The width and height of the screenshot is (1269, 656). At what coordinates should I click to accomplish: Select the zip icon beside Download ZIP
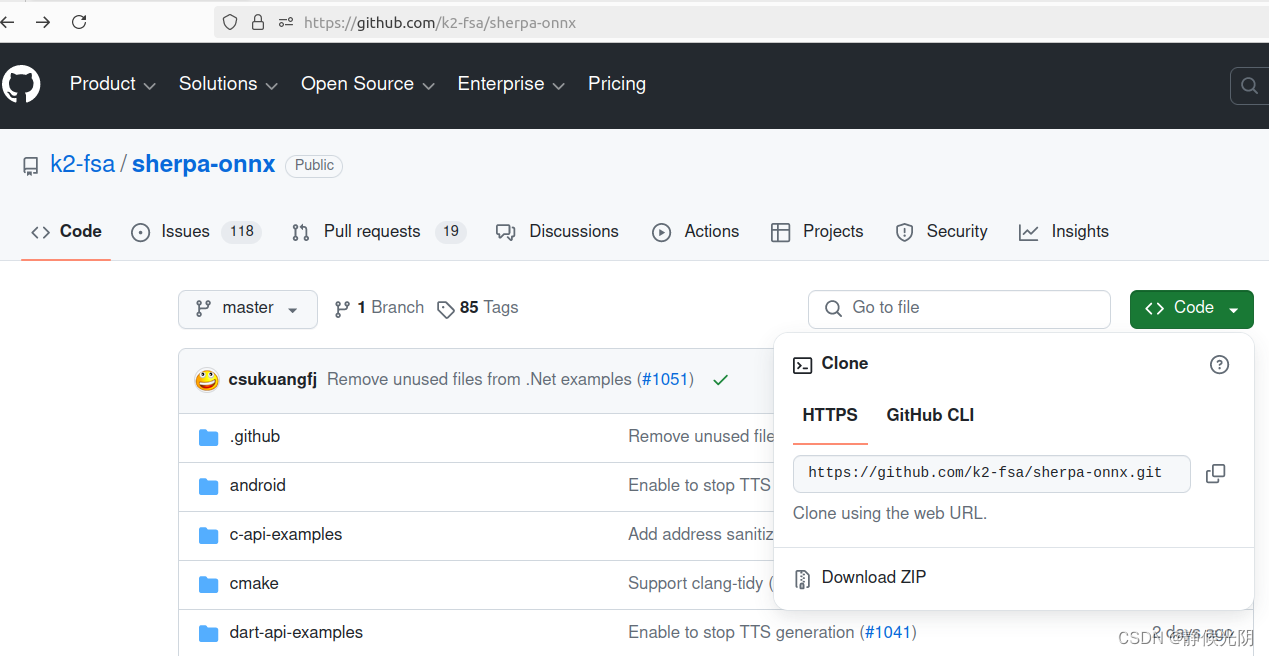(x=802, y=578)
